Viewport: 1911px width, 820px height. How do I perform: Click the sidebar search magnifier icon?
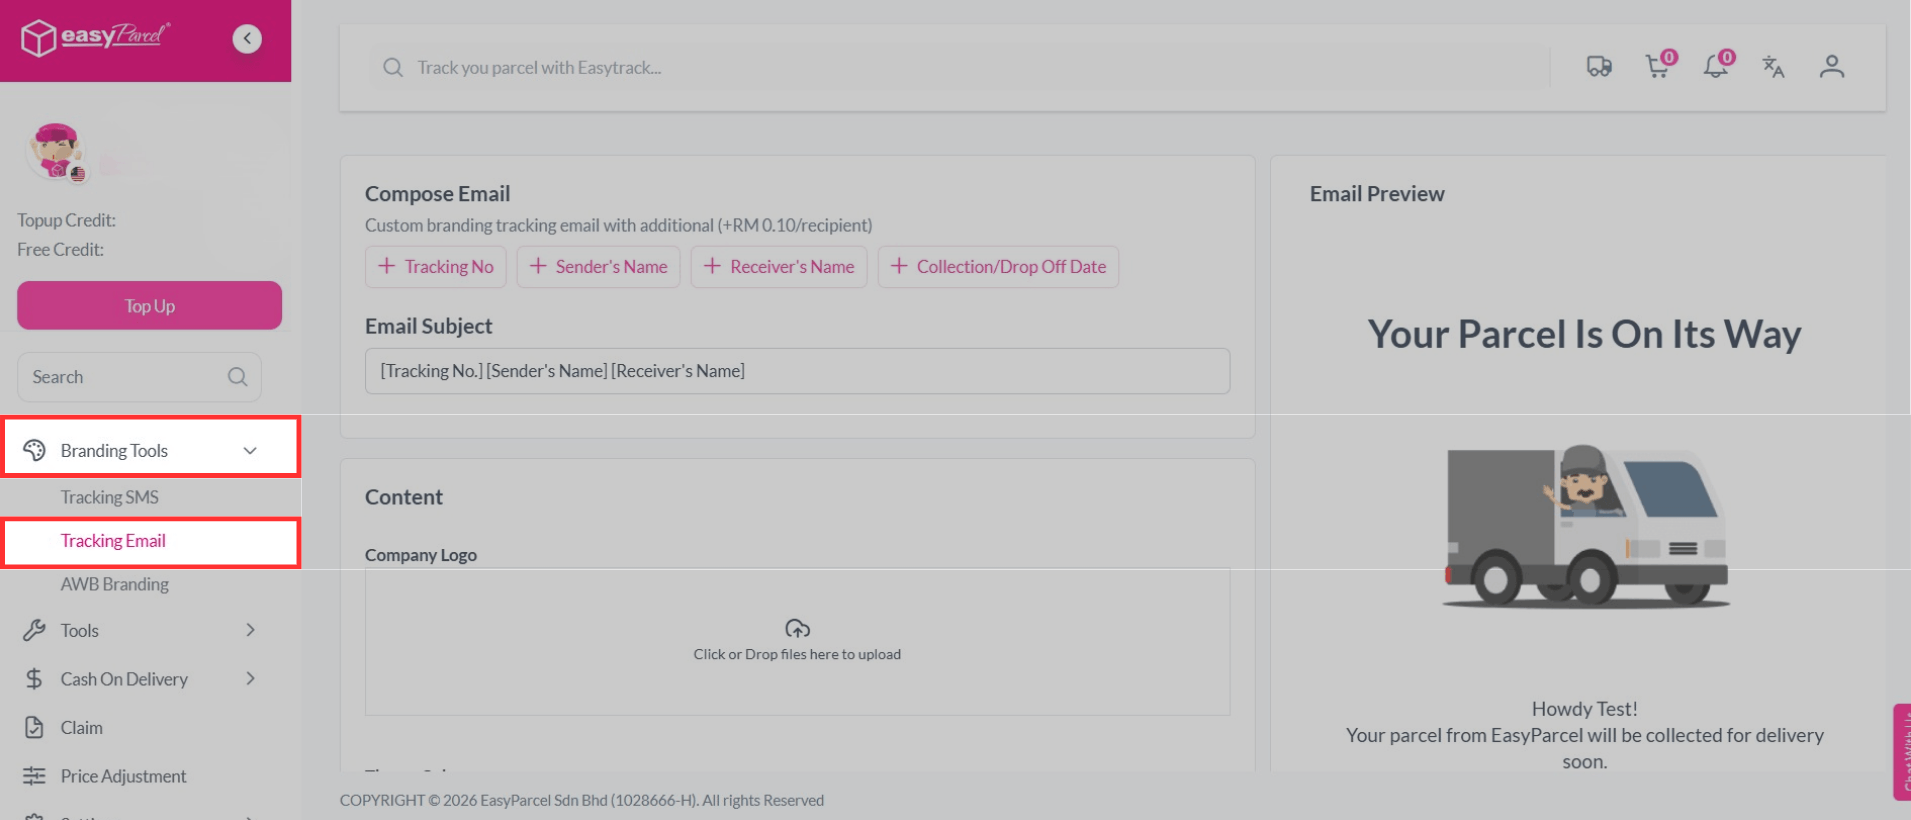(237, 377)
